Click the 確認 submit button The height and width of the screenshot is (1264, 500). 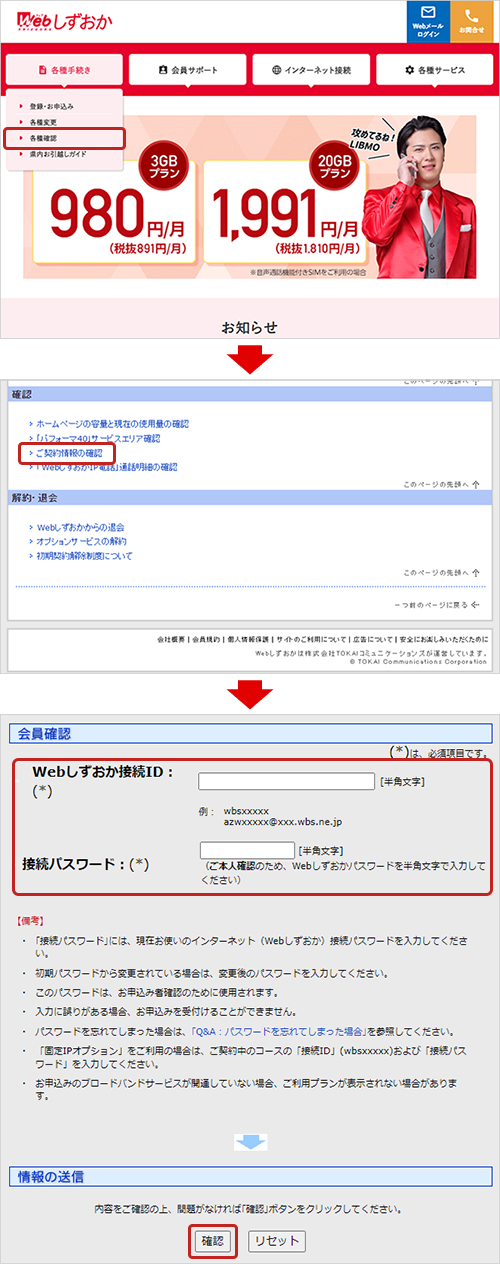tap(214, 1241)
